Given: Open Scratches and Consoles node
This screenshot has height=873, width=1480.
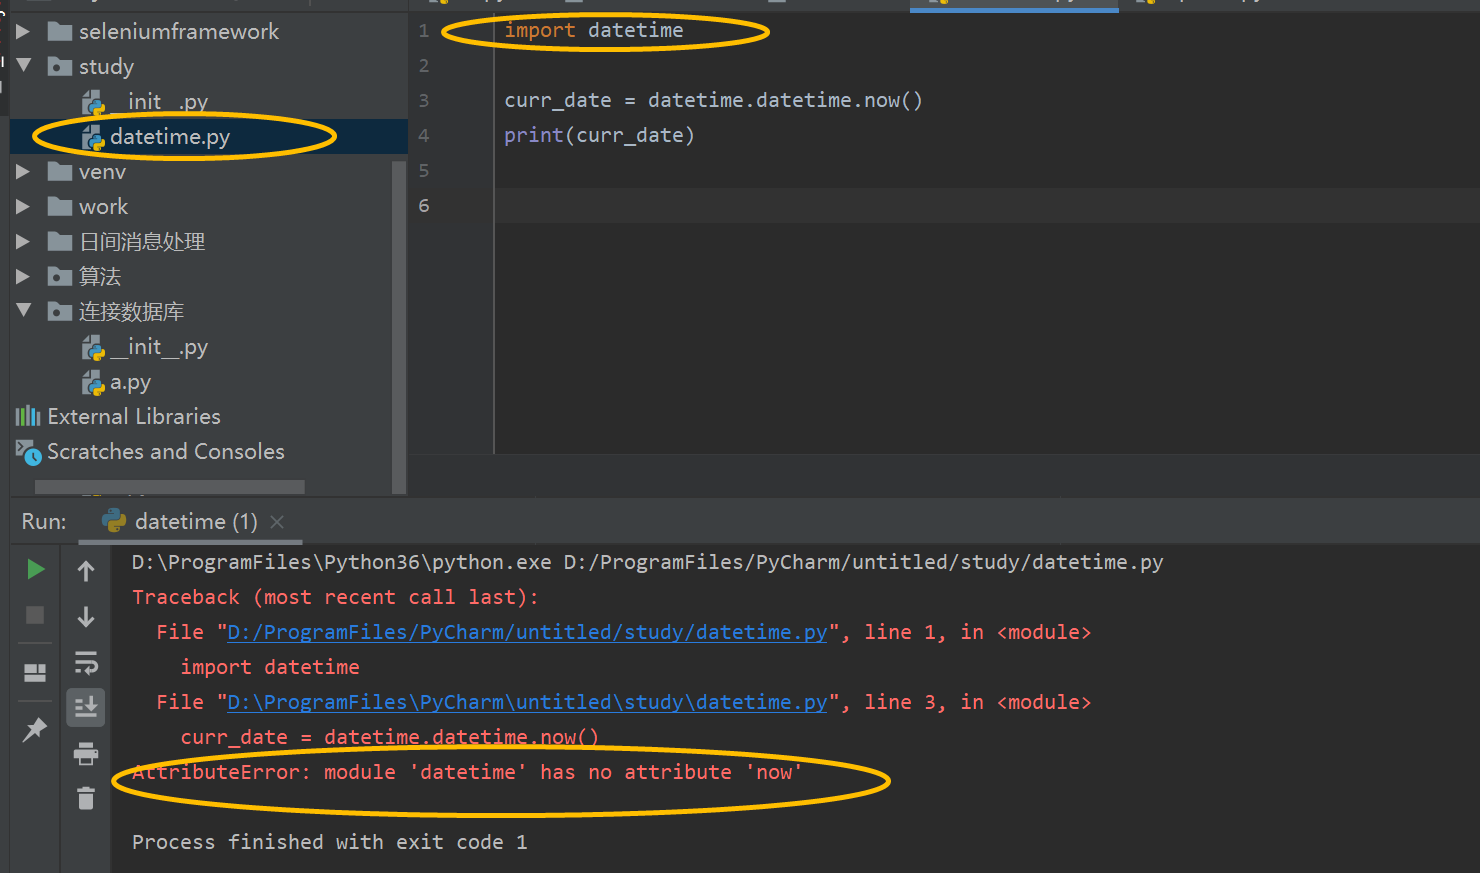Looking at the screenshot, I should click(x=166, y=452).
